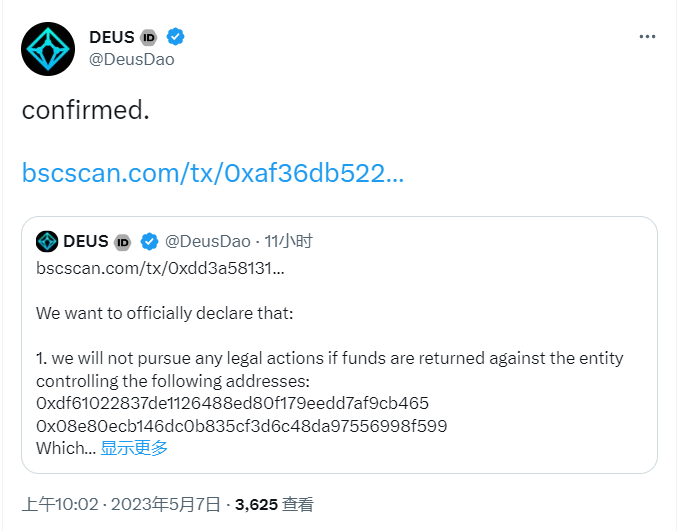This screenshot has height=531, width=682.
Task: Click the verified checkmark in the quoted tweet
Action: click(149, 242)
